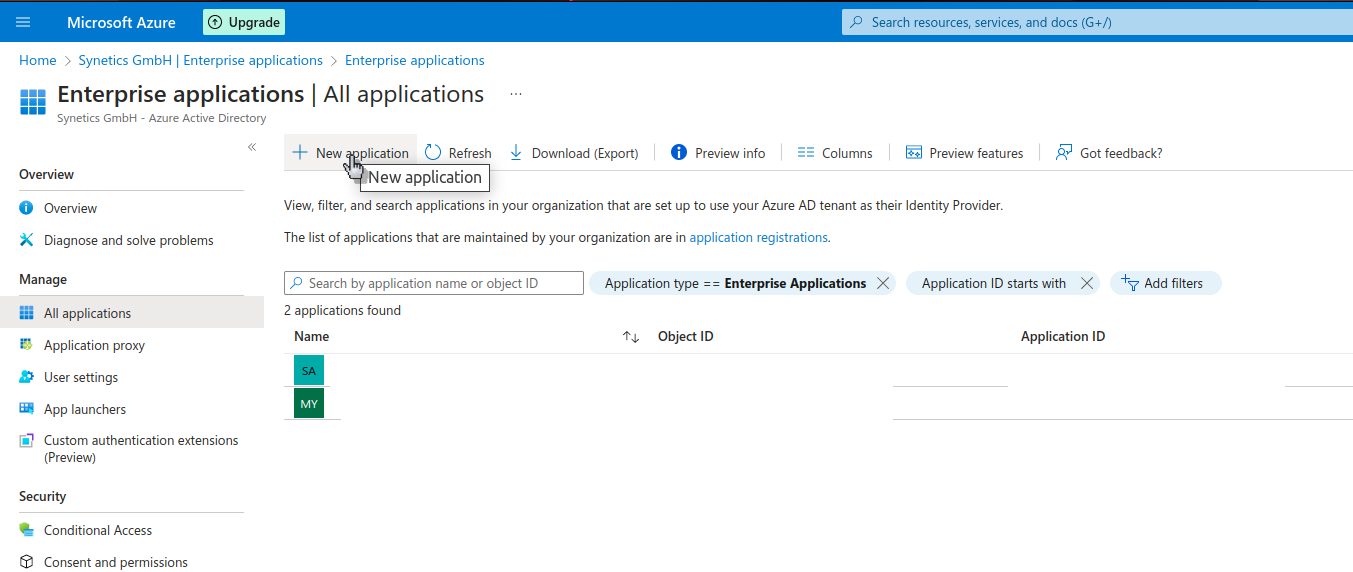
Task: Remove the Application type filter
Action: click(883, 283)
